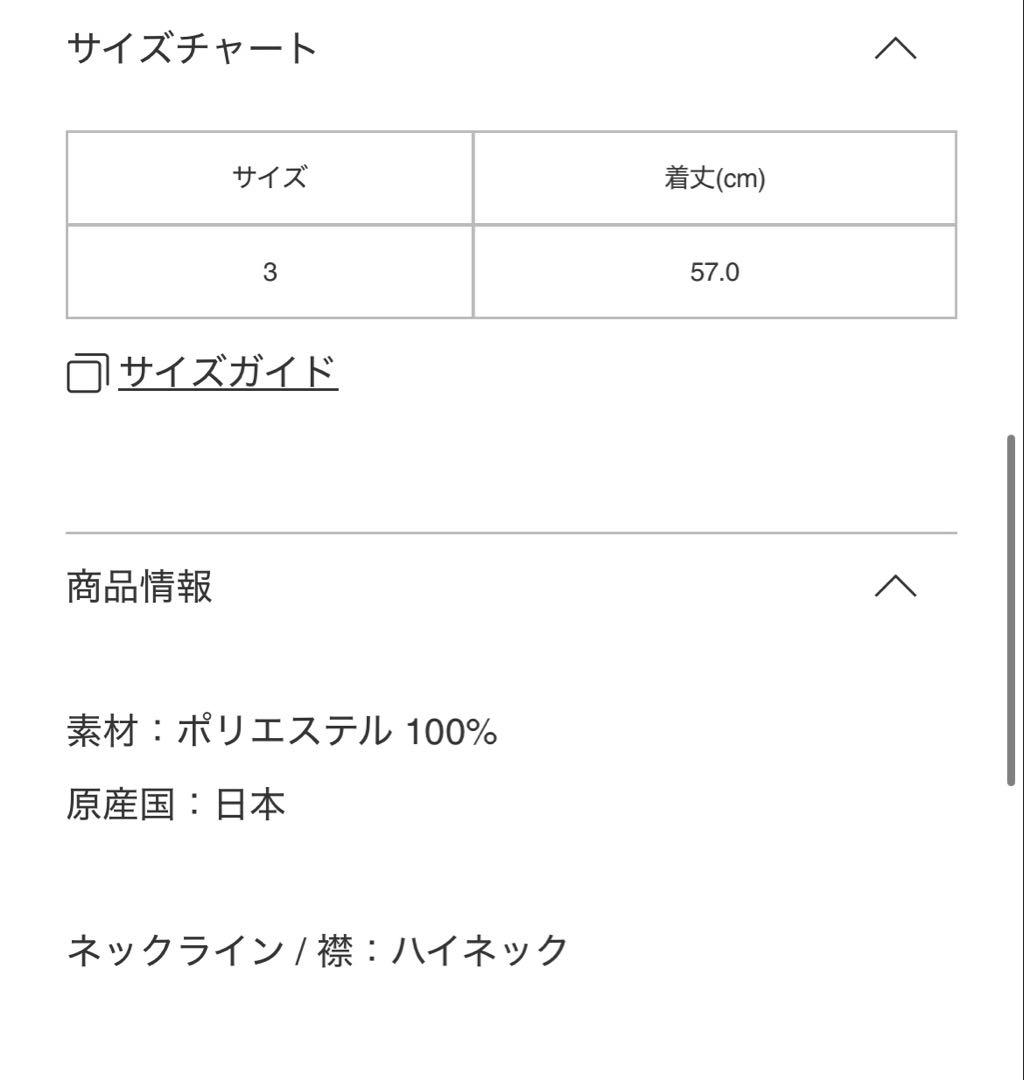Click the 商品情報 section heading

(x=139, y=587)
